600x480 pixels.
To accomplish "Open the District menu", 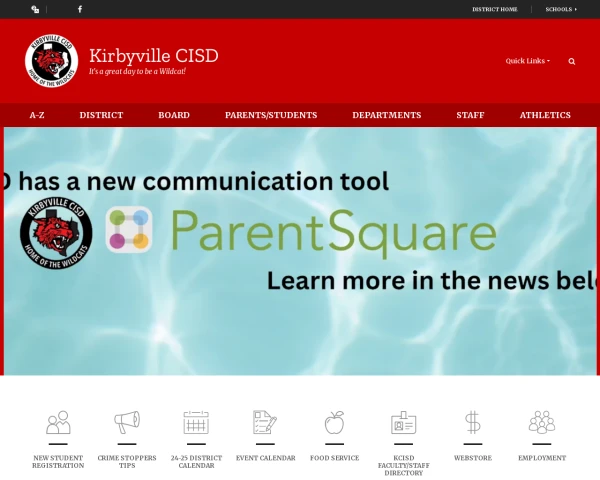I will pos(101,115).
